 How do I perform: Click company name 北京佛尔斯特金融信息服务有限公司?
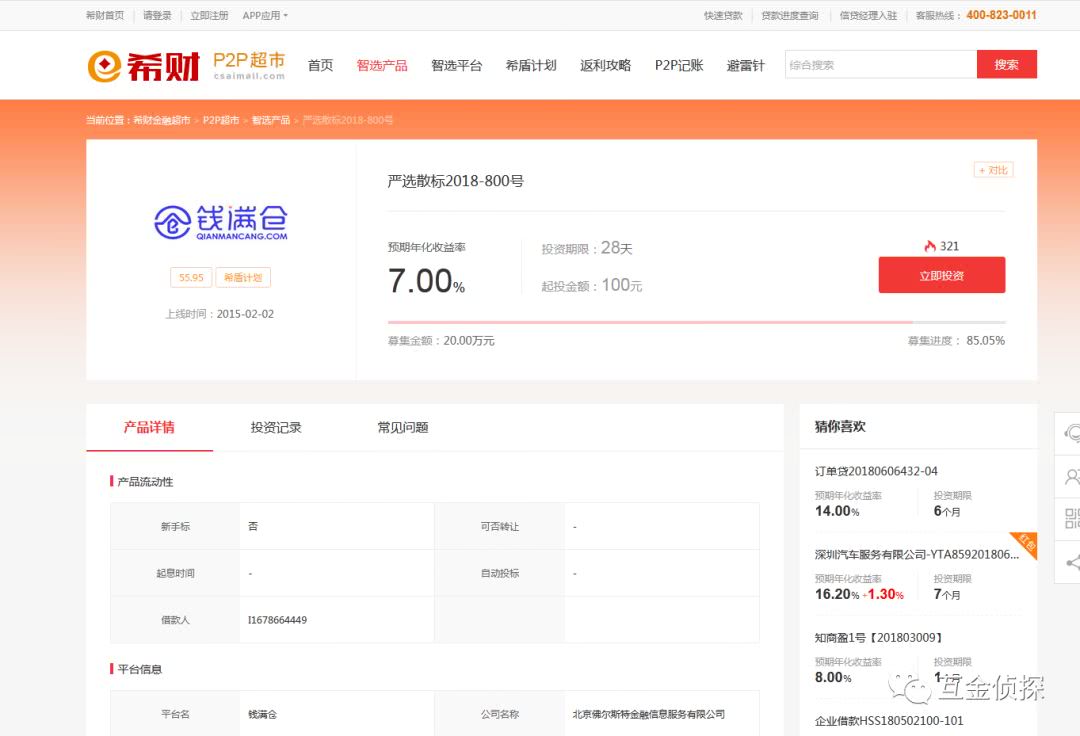tap(648, 715)
